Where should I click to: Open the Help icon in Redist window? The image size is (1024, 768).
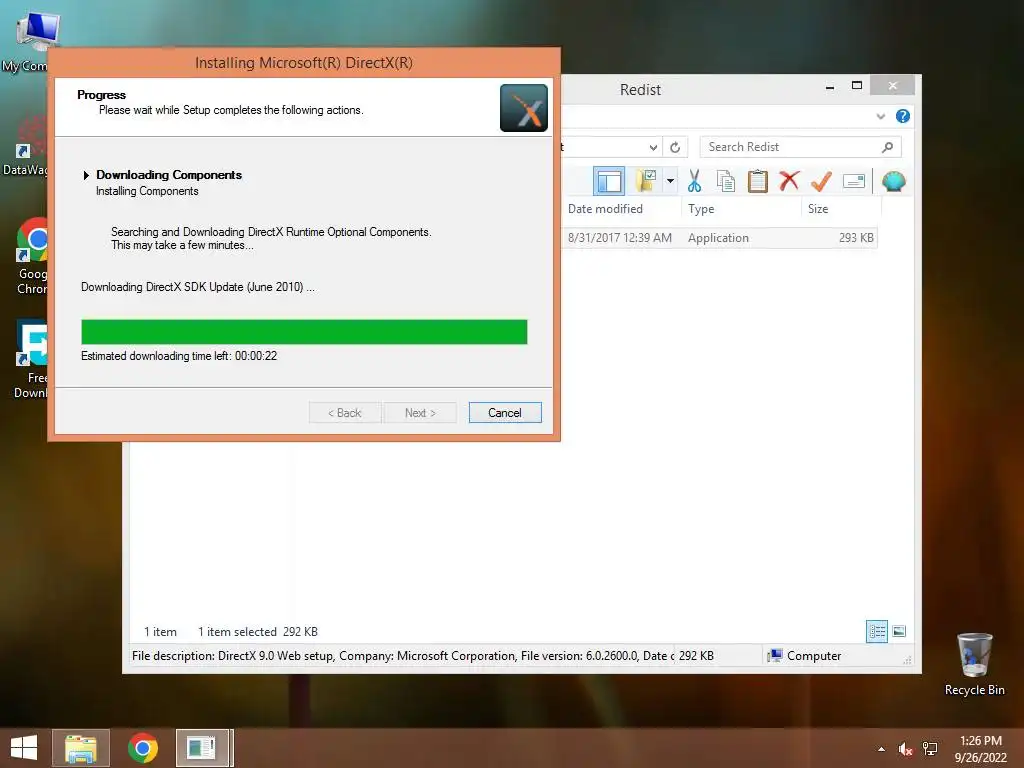tap(903, 116)
